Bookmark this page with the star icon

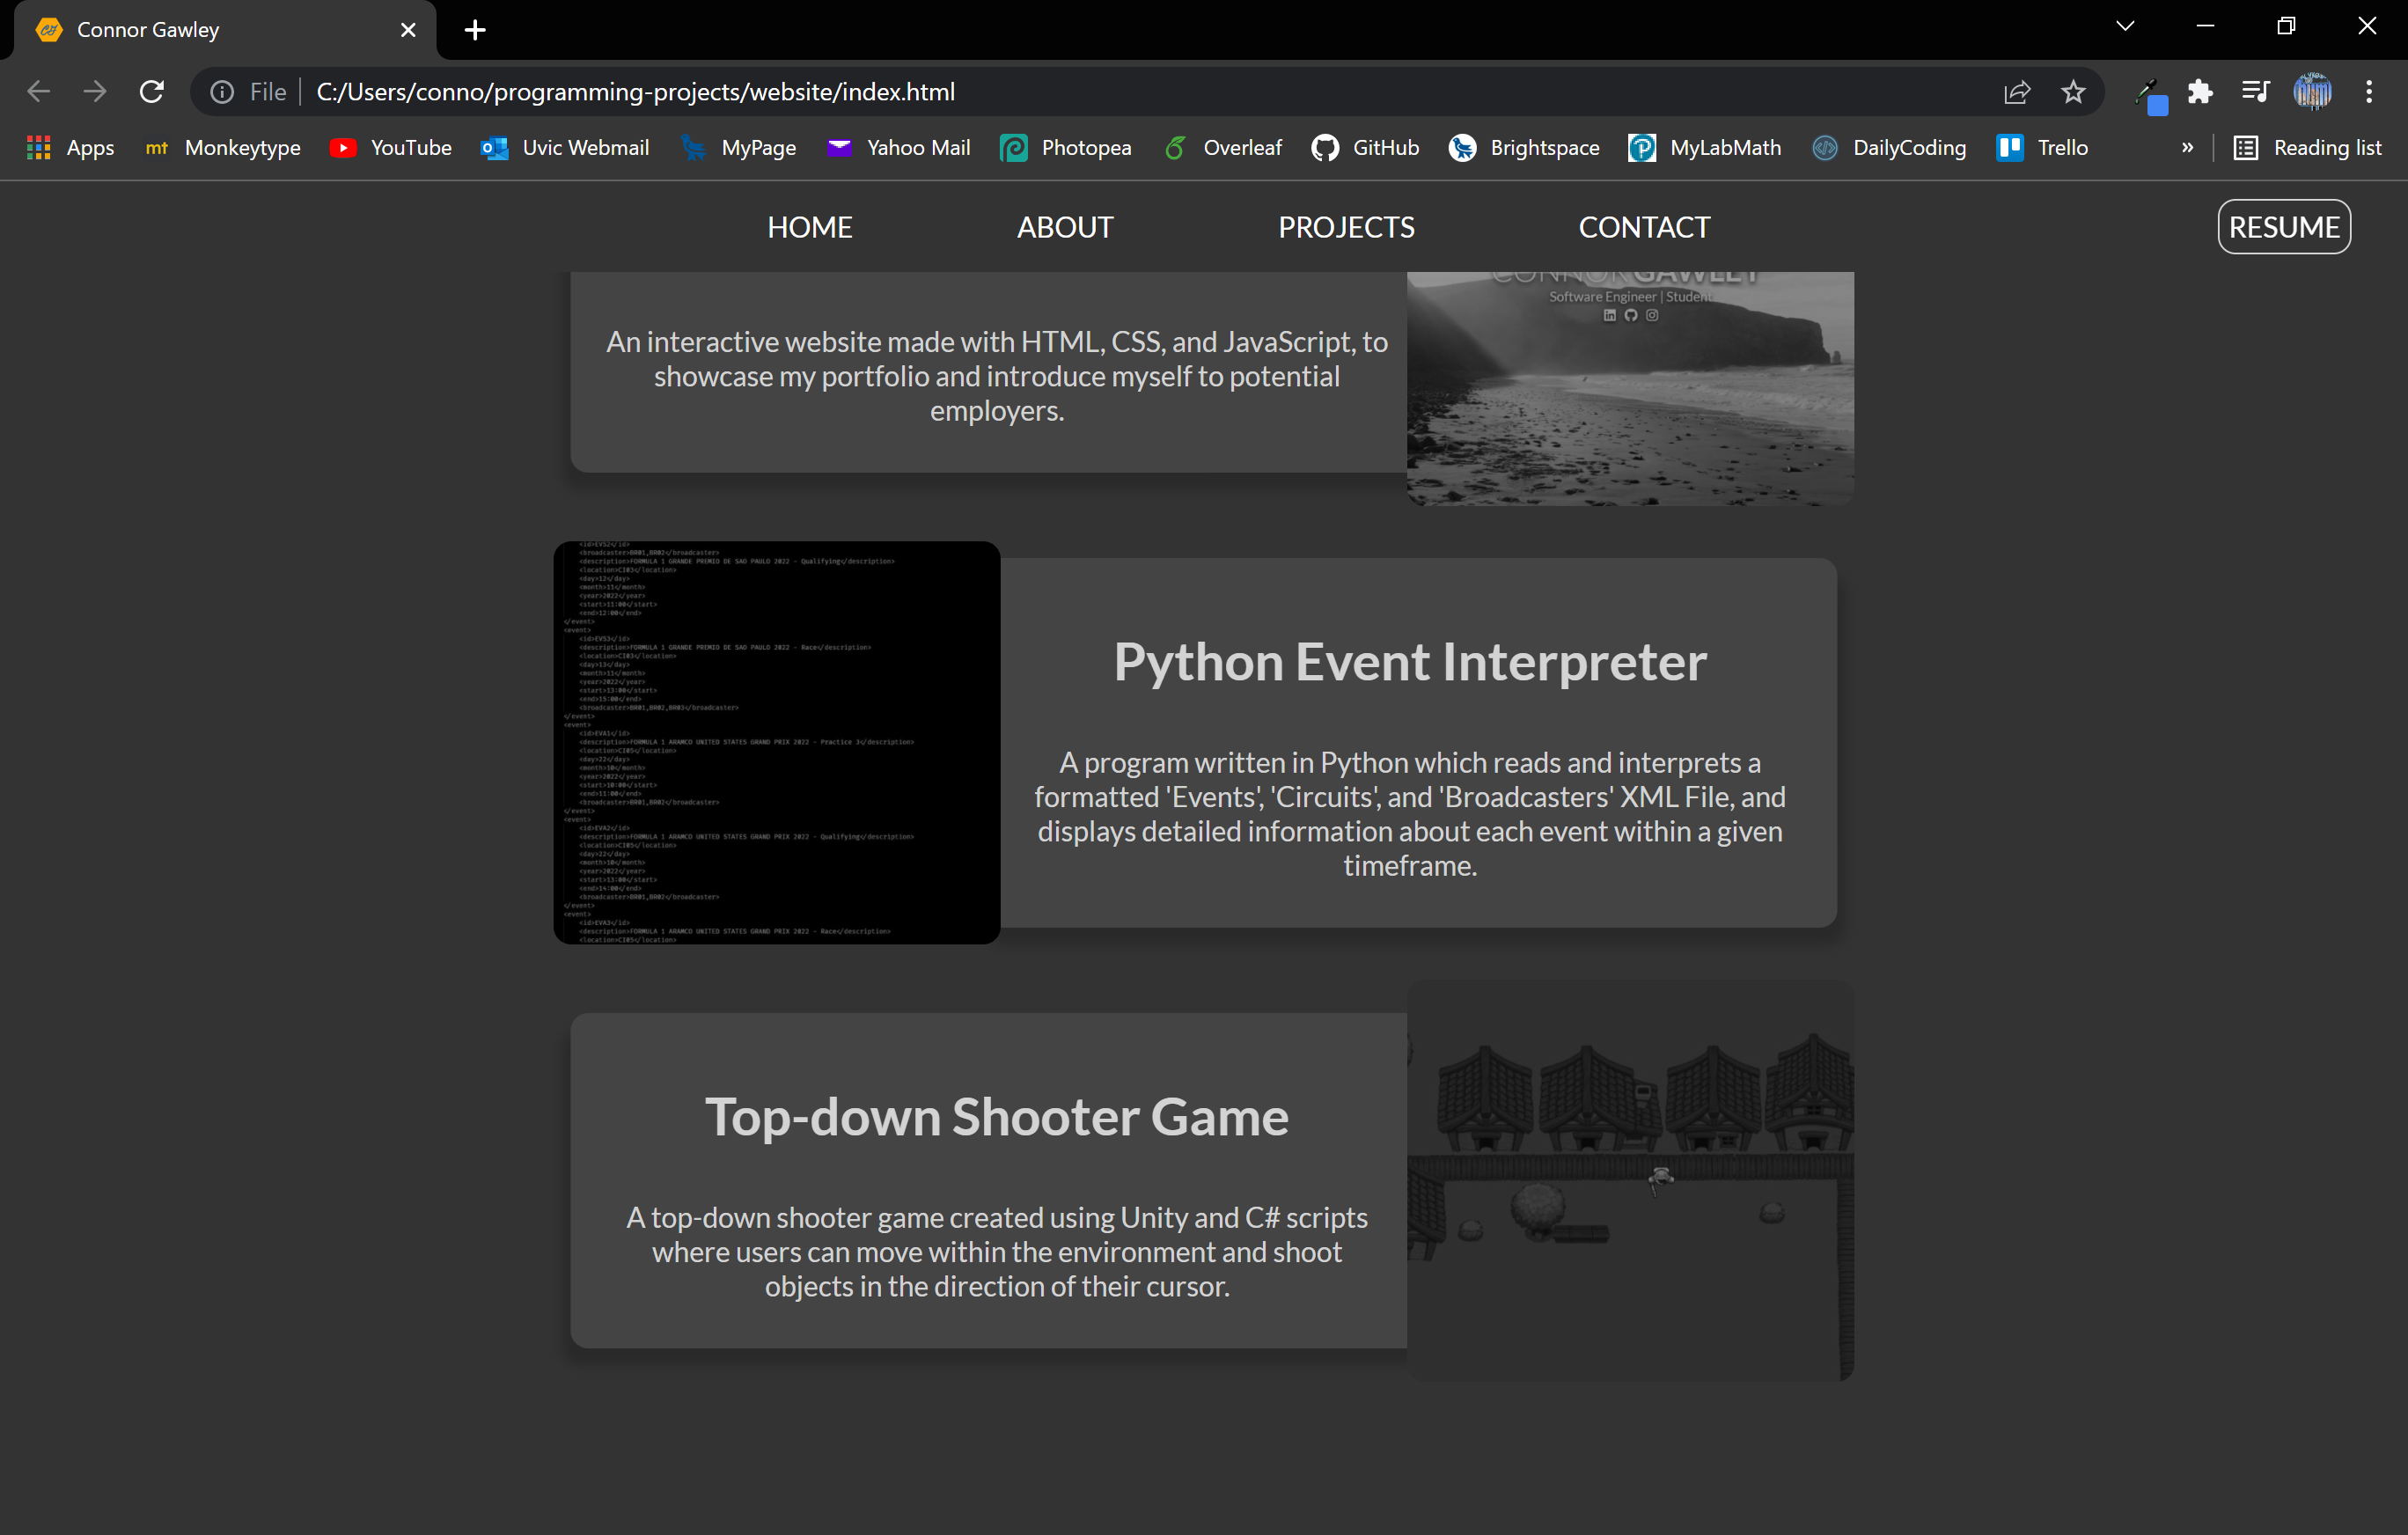pos(2073,92)
